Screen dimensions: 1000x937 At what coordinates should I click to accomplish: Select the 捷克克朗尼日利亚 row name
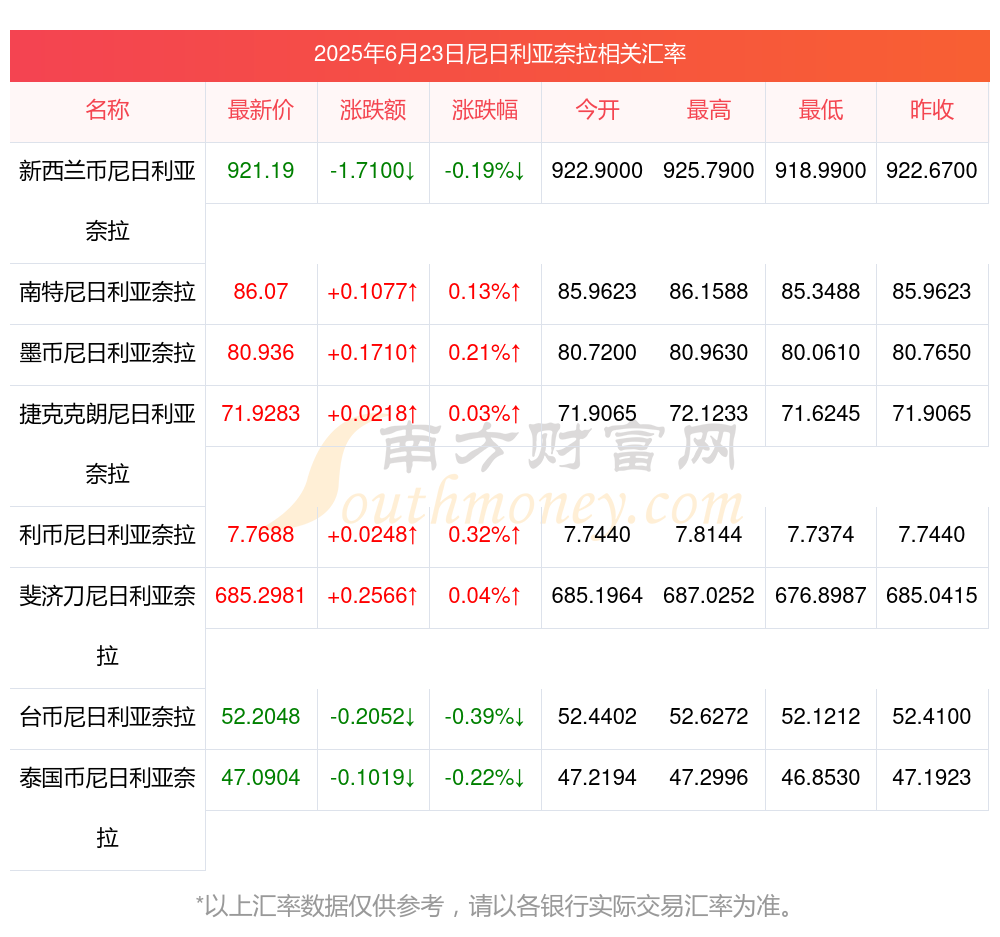point(107,414)
